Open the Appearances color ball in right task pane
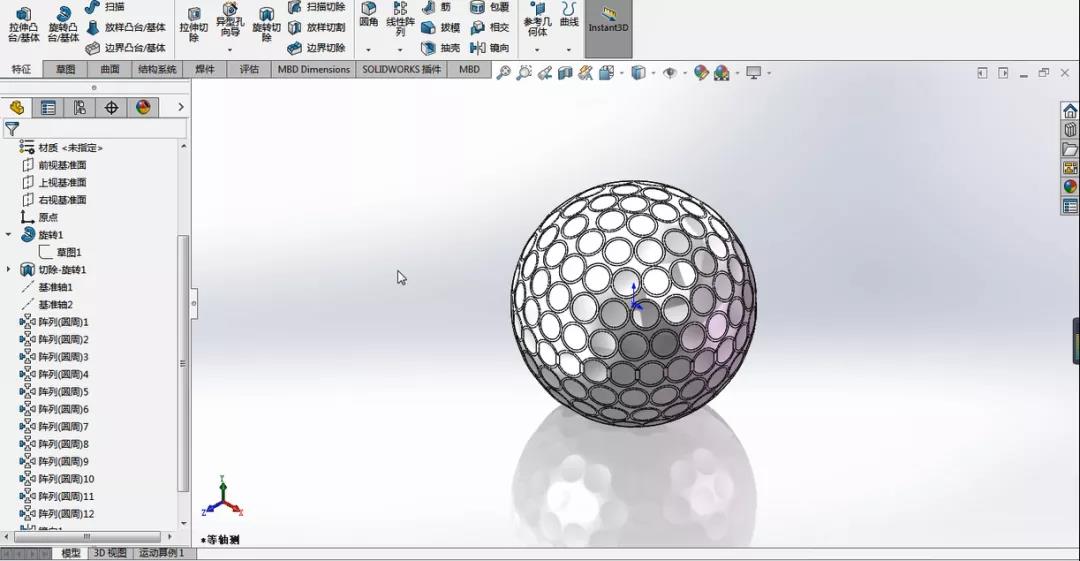Viewport: 1080px width, 561px height. coord(1070,187)
